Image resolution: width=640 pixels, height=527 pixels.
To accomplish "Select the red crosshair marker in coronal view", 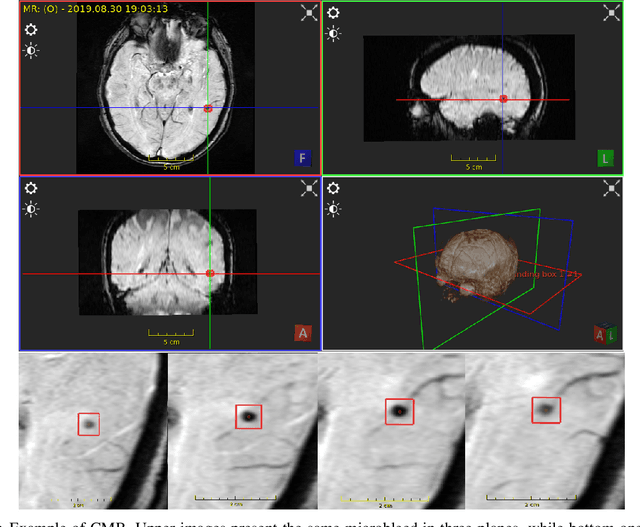I will (x=210, y=273).
